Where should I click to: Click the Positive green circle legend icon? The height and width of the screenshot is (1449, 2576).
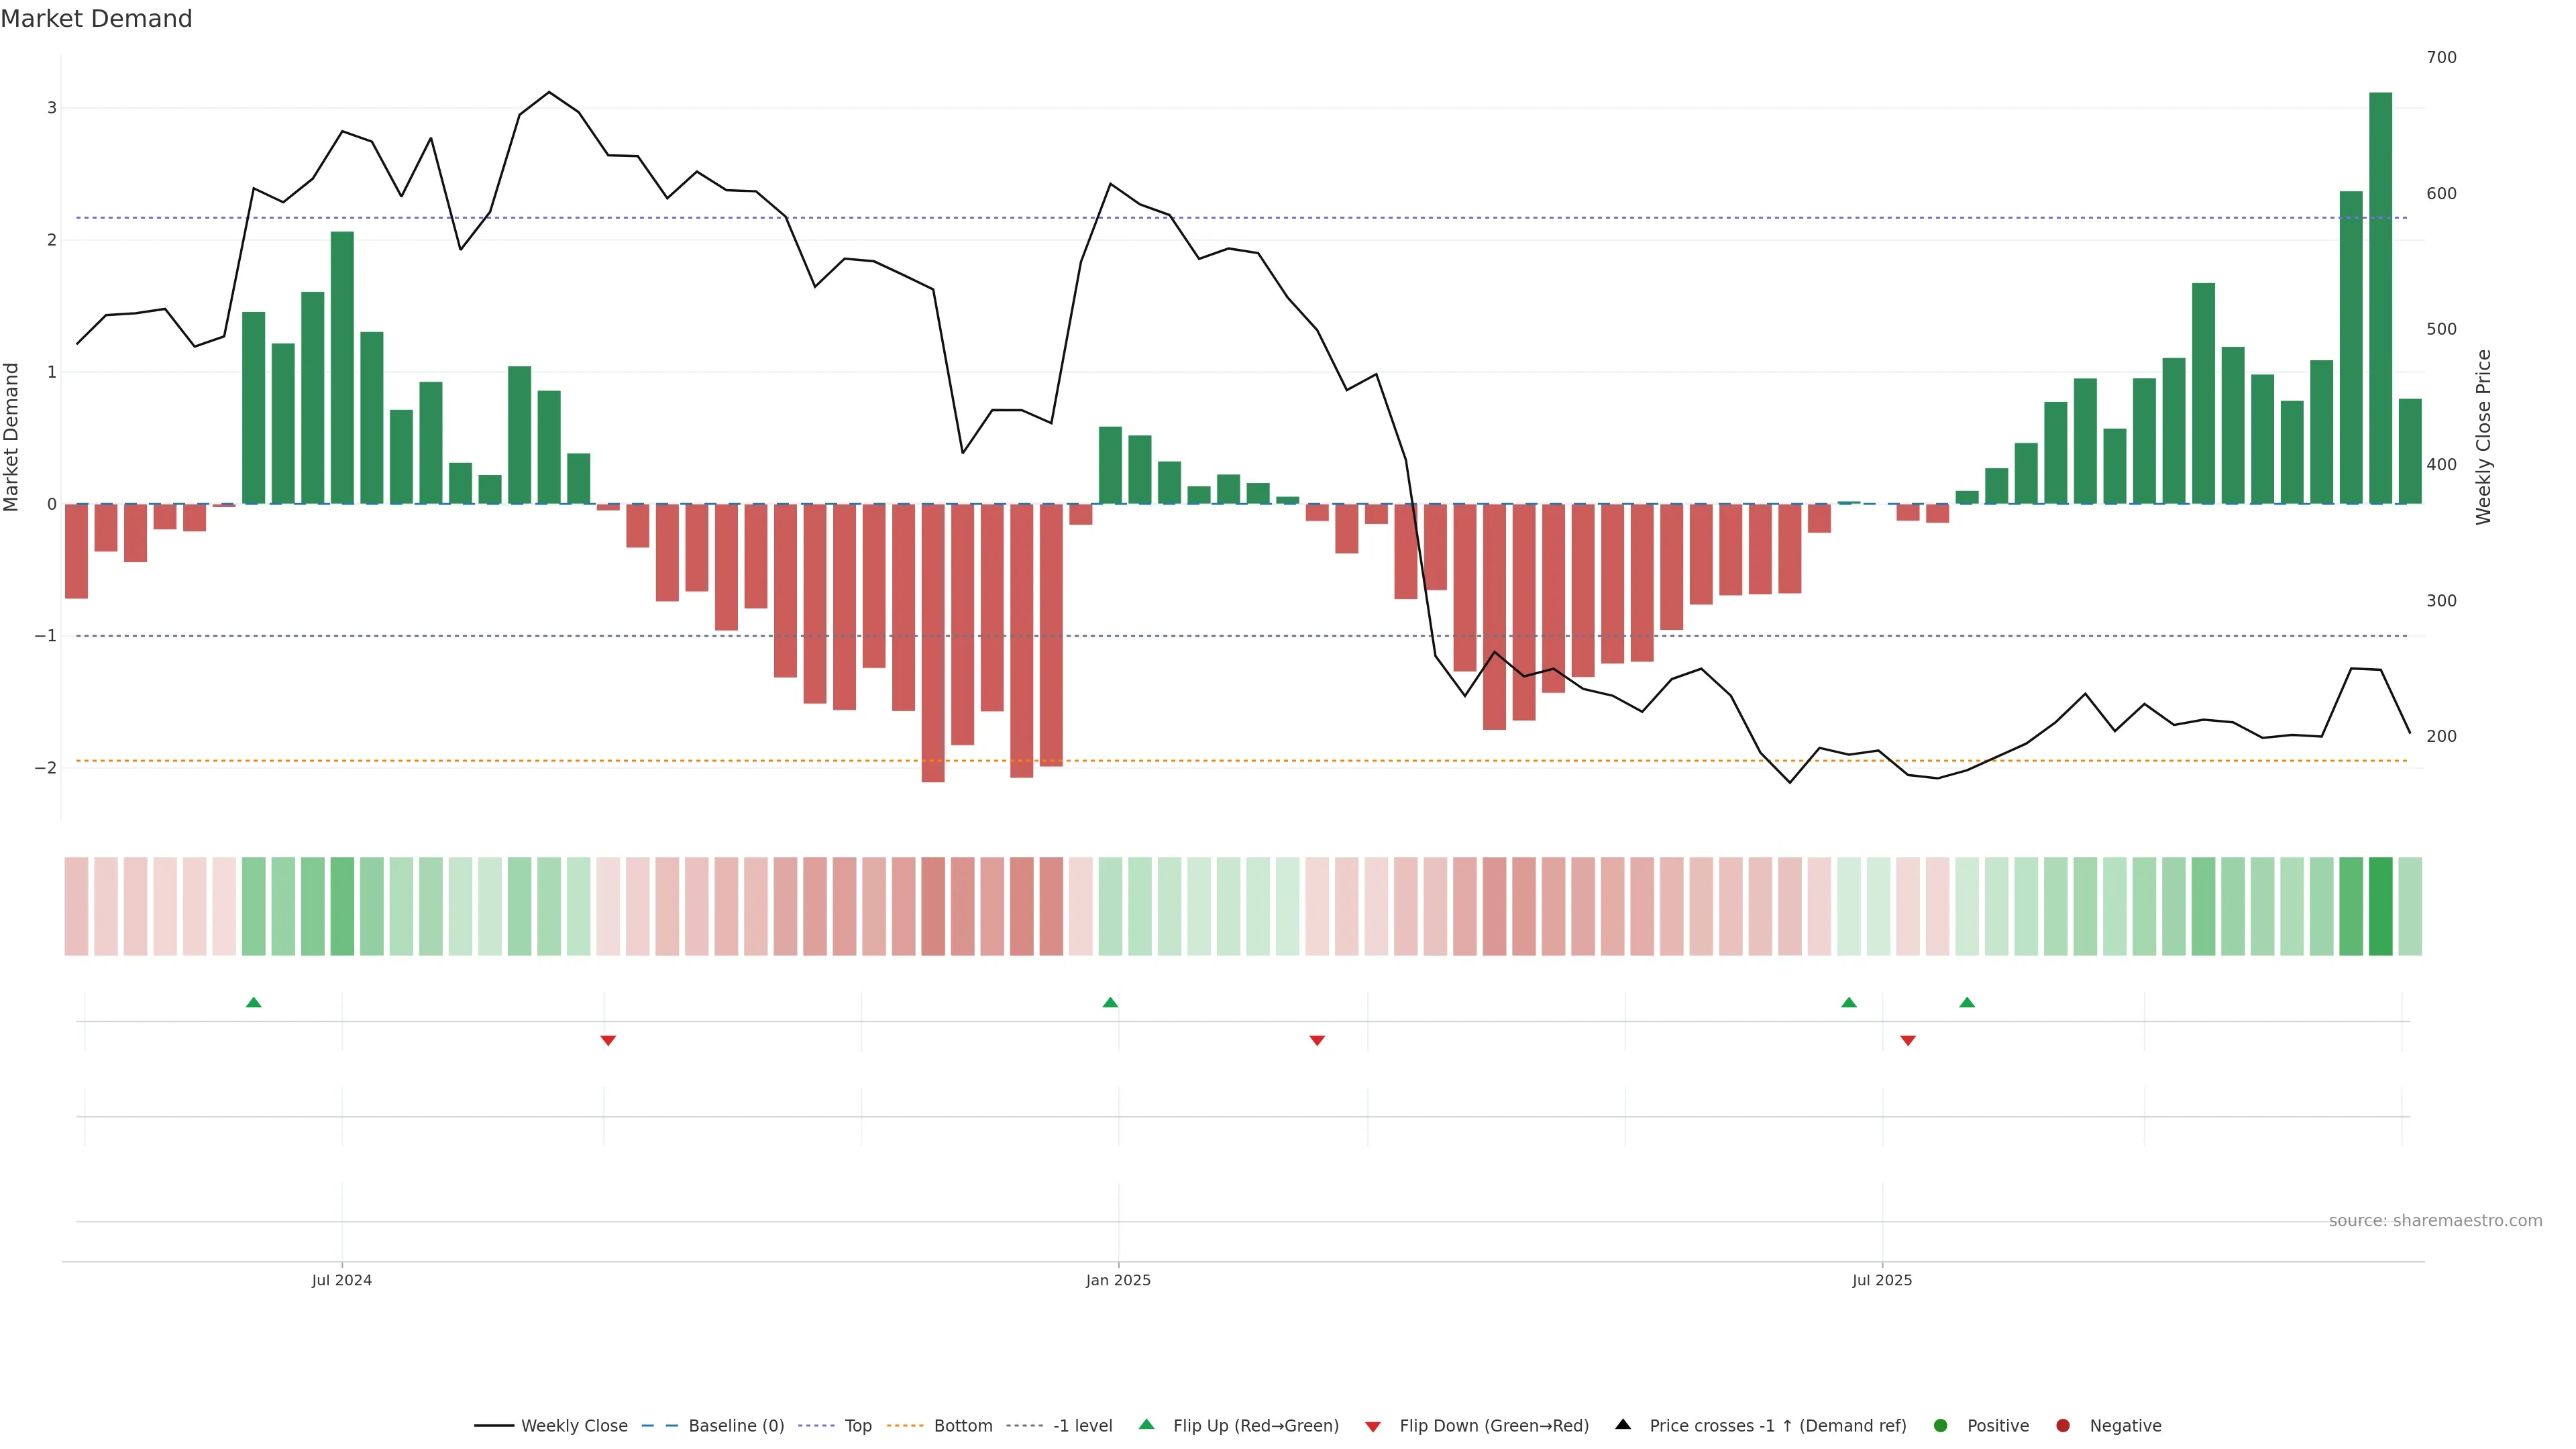pyautogui.click(x=1941, y=1426)
